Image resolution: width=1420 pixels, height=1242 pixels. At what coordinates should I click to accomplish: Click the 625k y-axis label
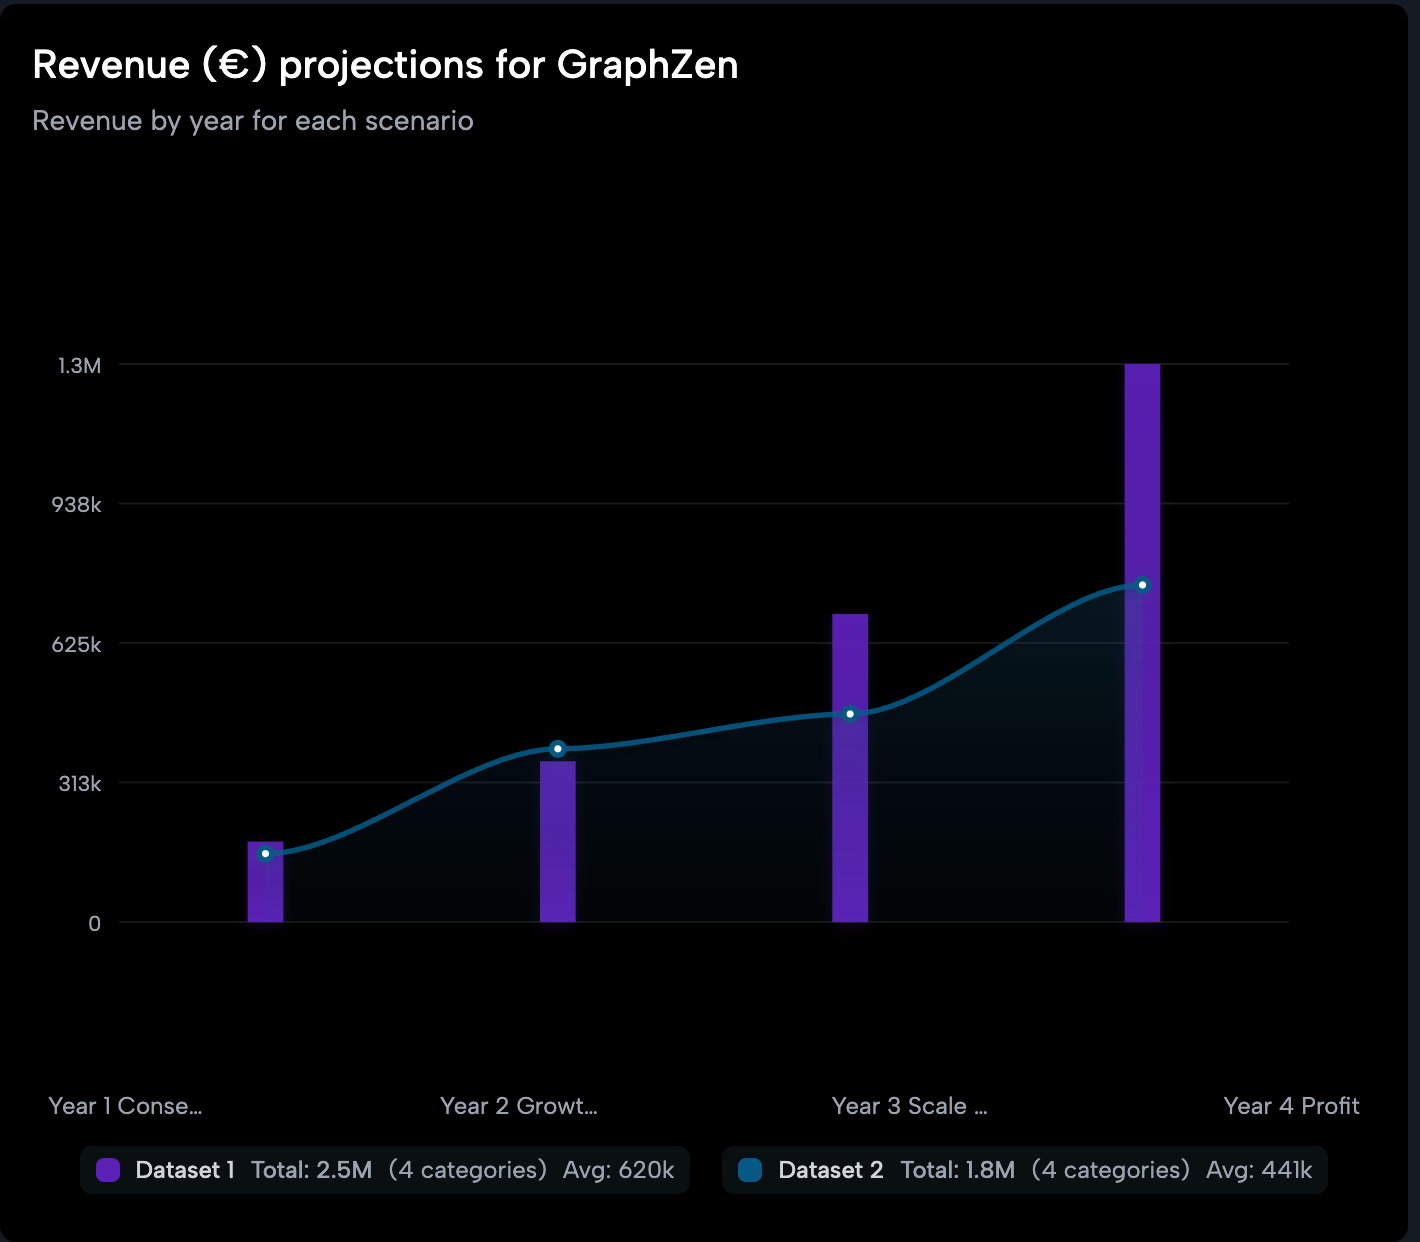tap(77, 645)
